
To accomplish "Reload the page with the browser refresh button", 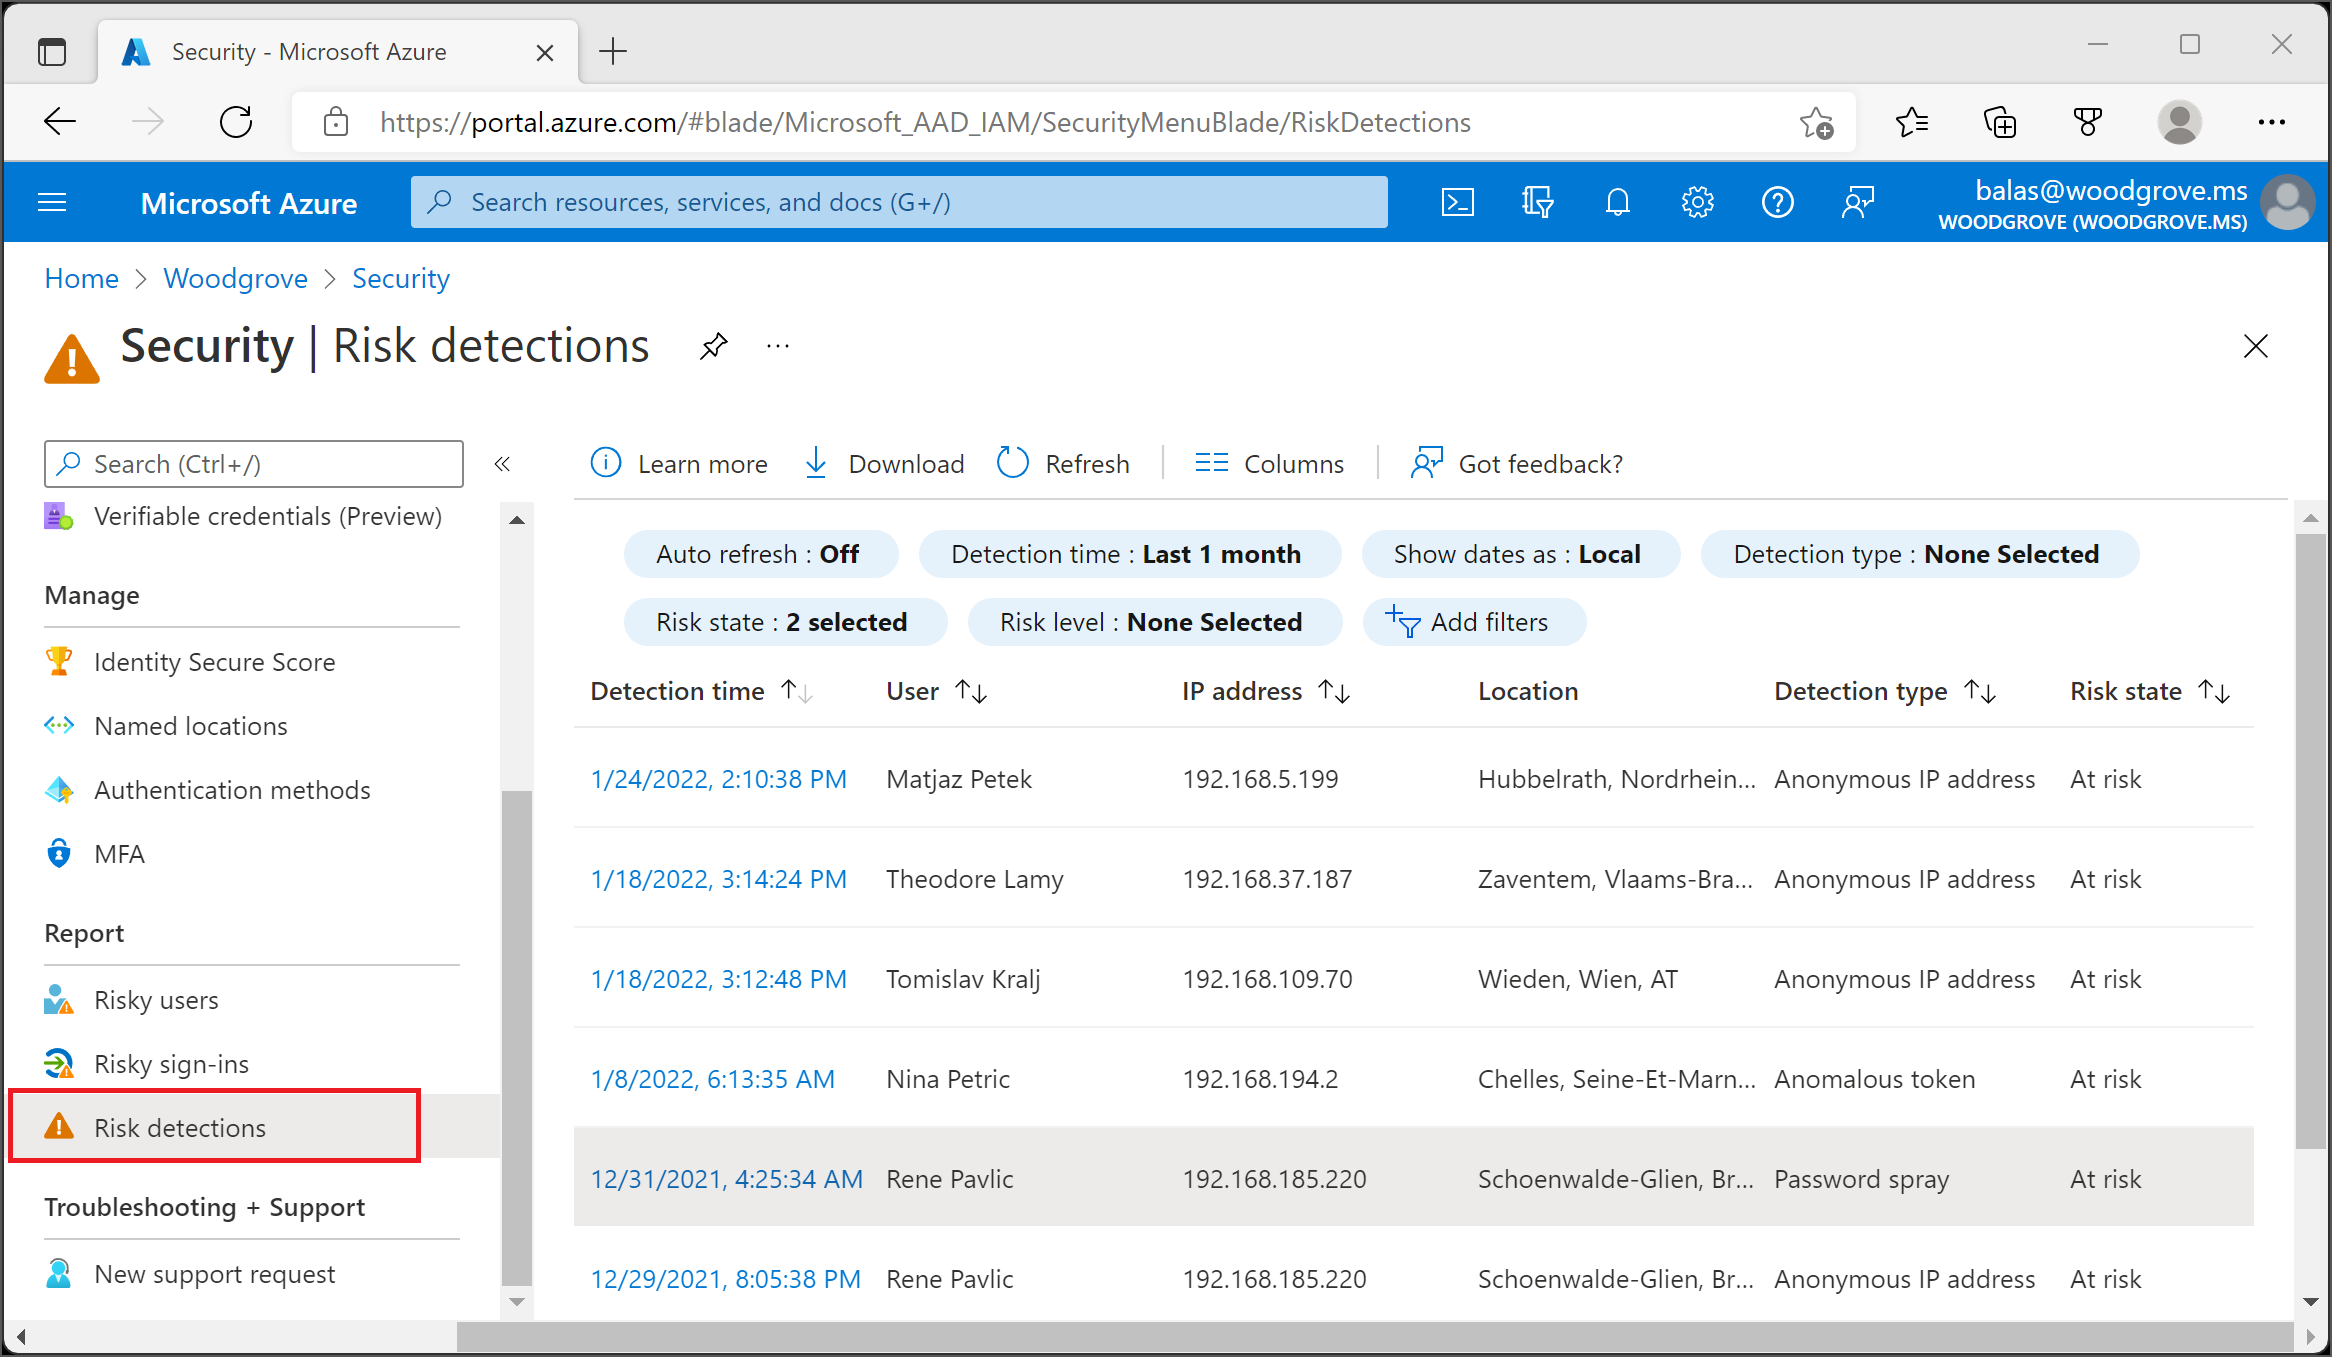I will [236, 122].
